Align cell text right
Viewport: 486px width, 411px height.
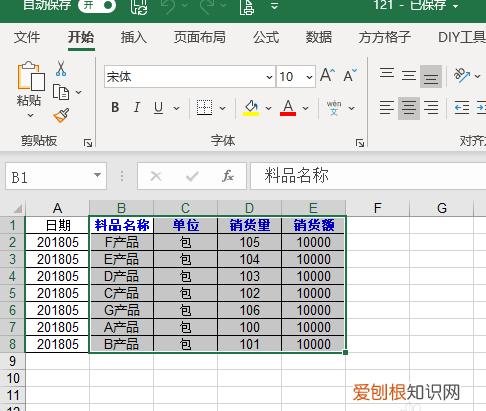(x=431, y=108)
